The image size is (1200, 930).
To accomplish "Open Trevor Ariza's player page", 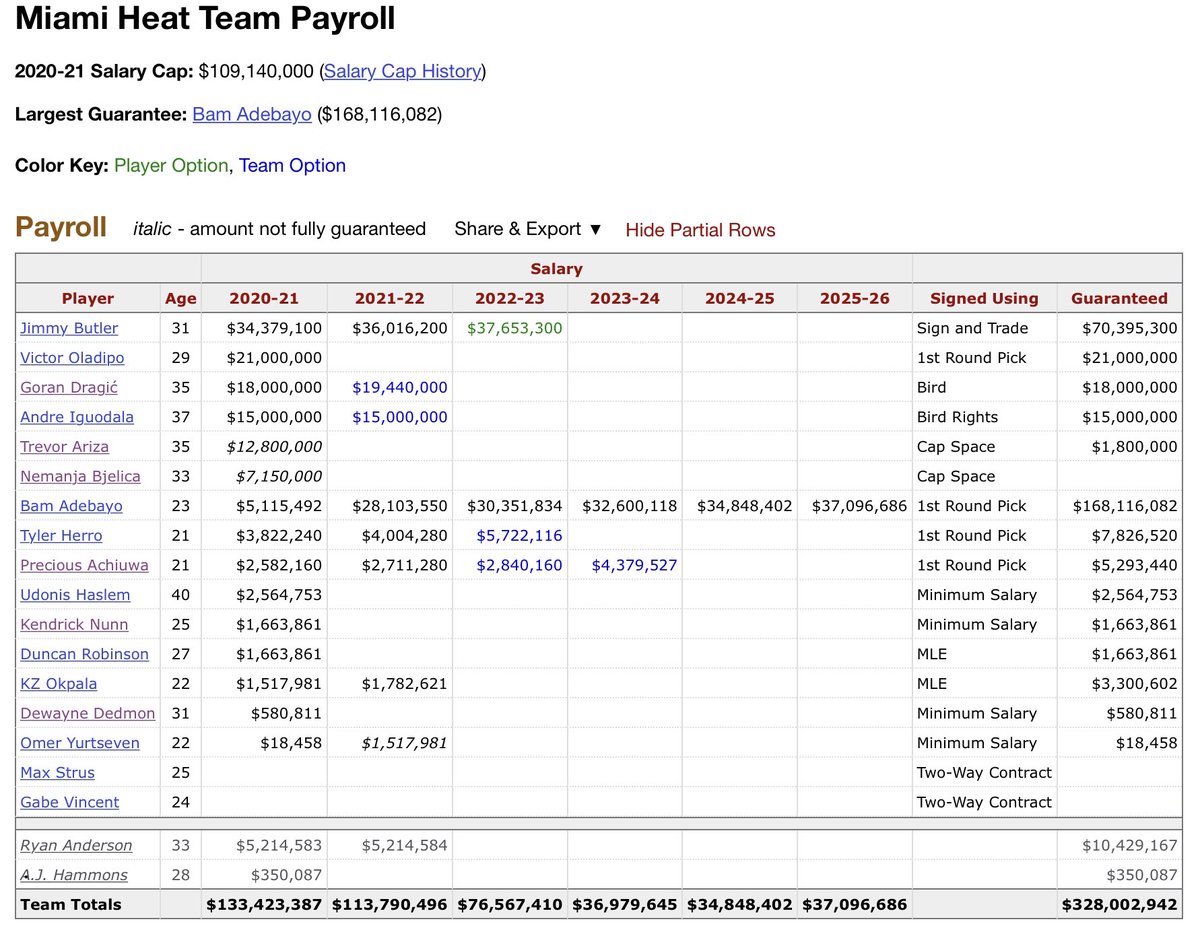I will pyautogui.click(x=64, y=446).
